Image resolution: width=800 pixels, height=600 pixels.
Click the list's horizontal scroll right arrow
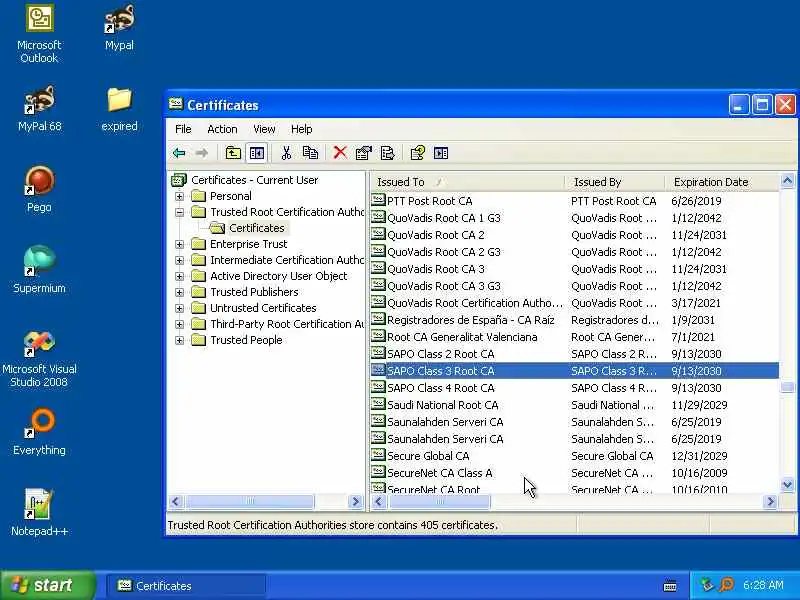pos(770,502)
